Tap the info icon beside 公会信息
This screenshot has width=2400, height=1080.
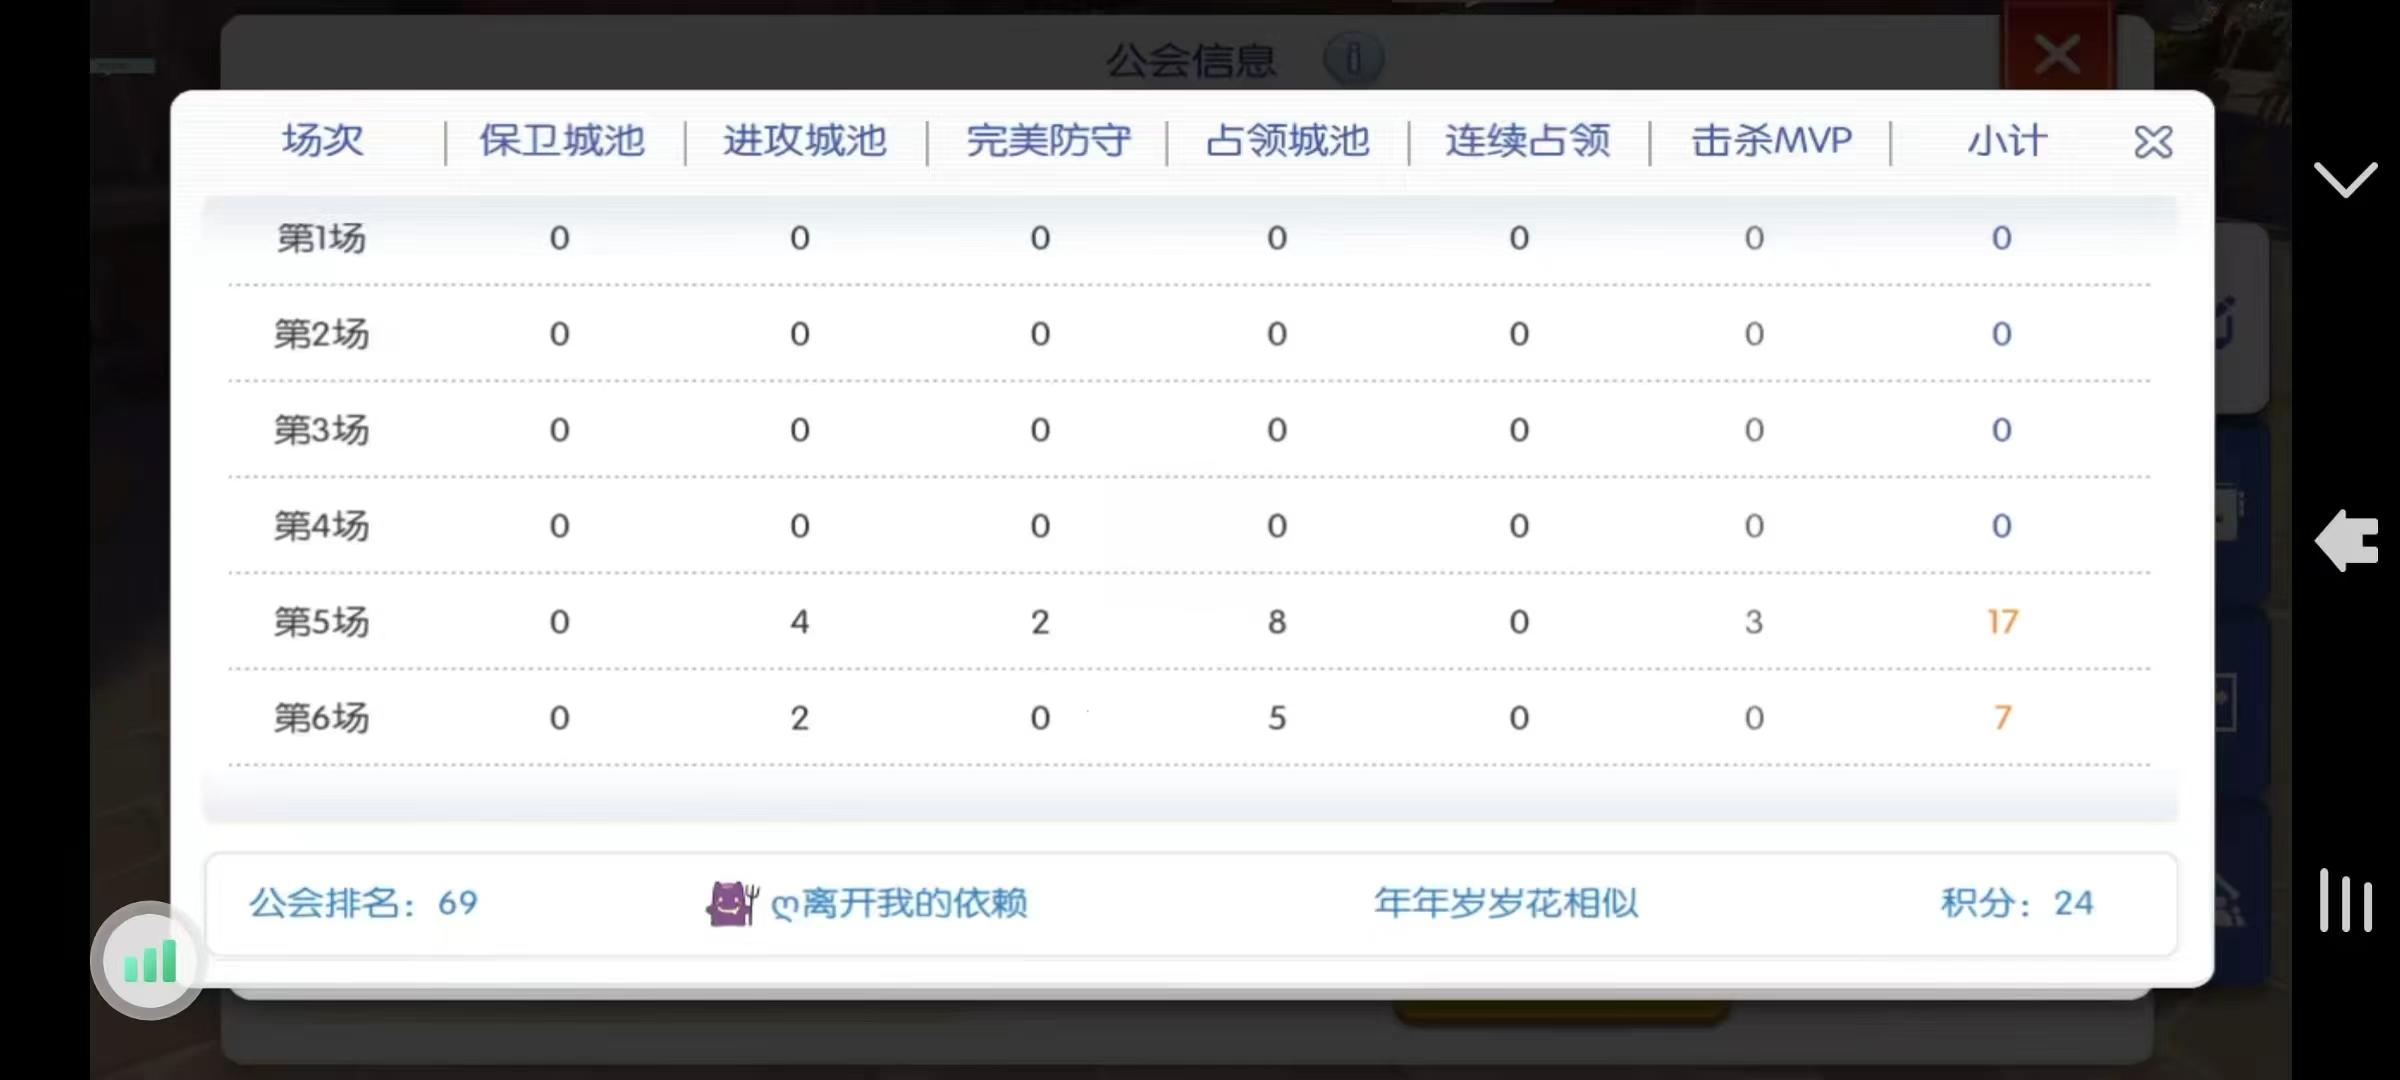[1353, 58]
